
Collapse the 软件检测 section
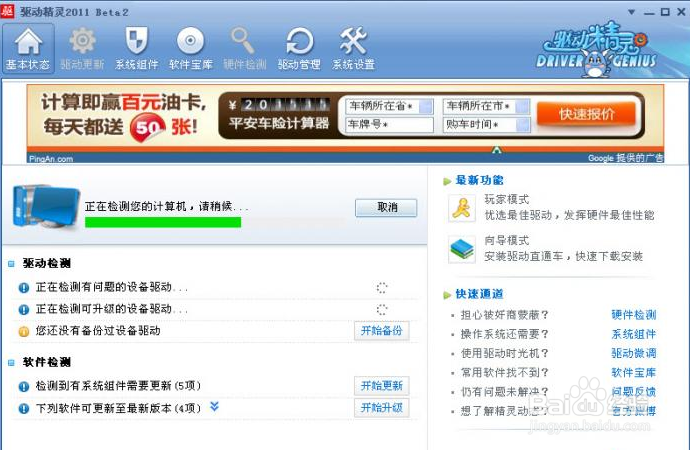[x=11, y=363]
